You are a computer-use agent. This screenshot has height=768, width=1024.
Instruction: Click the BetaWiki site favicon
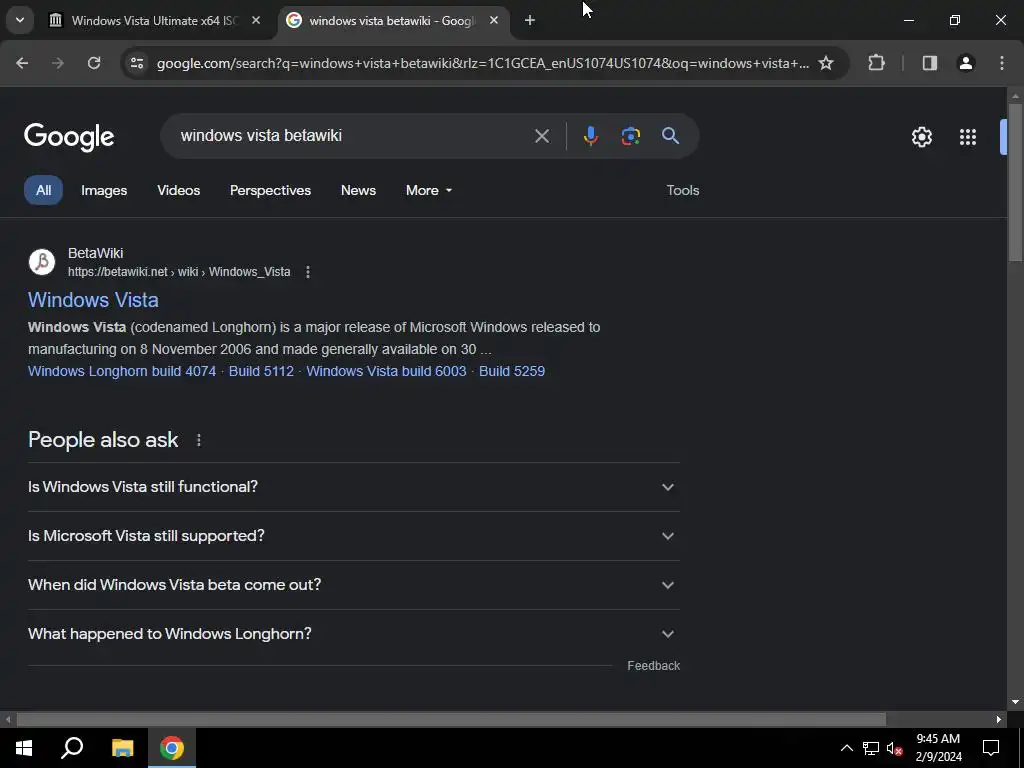tap(42, 262)
